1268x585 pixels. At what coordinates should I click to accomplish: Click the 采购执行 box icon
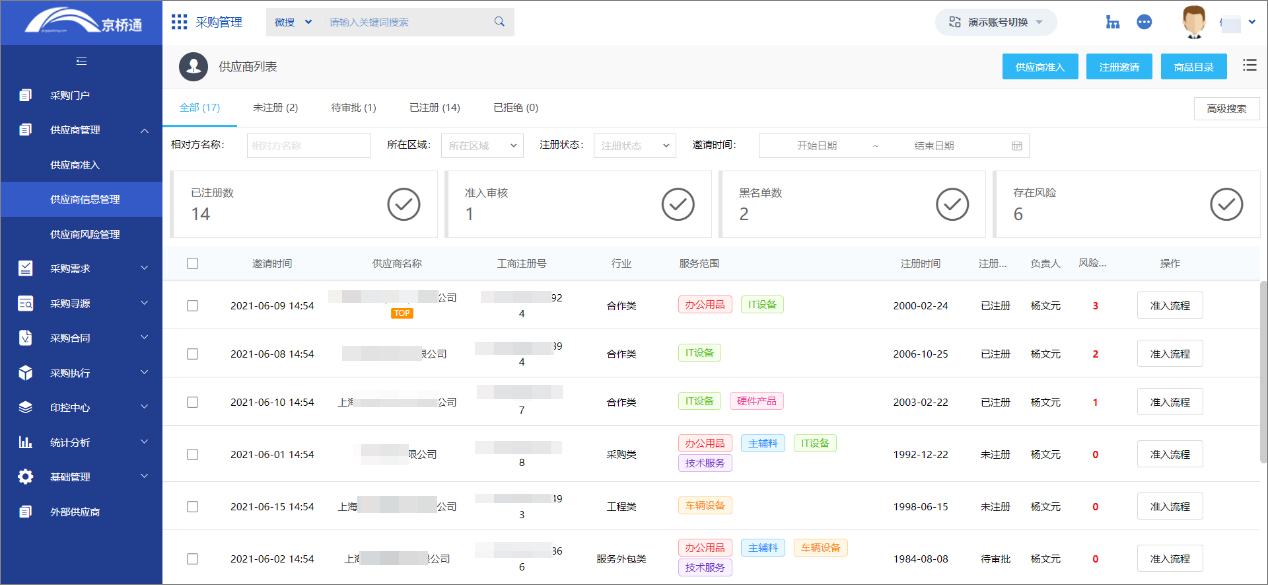26,373
